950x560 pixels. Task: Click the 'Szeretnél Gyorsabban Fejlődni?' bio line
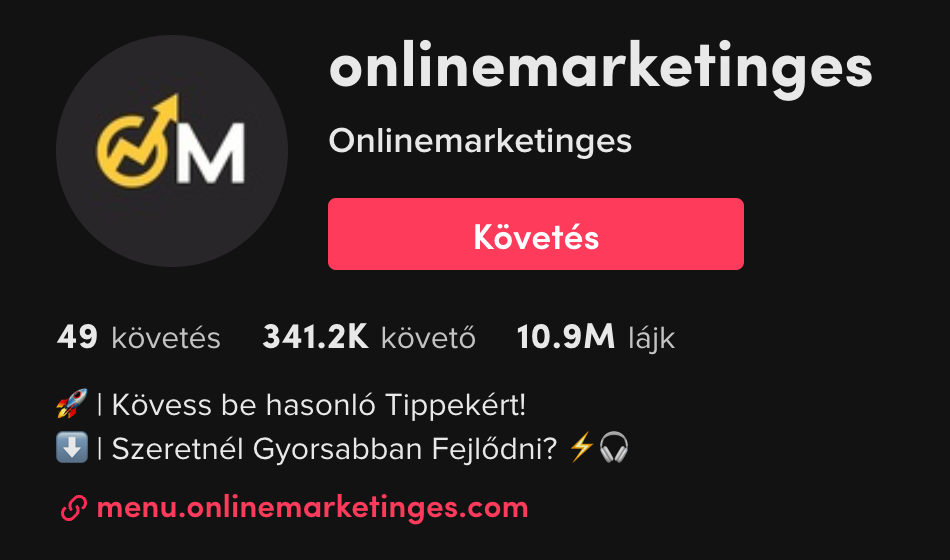point(334,448)
